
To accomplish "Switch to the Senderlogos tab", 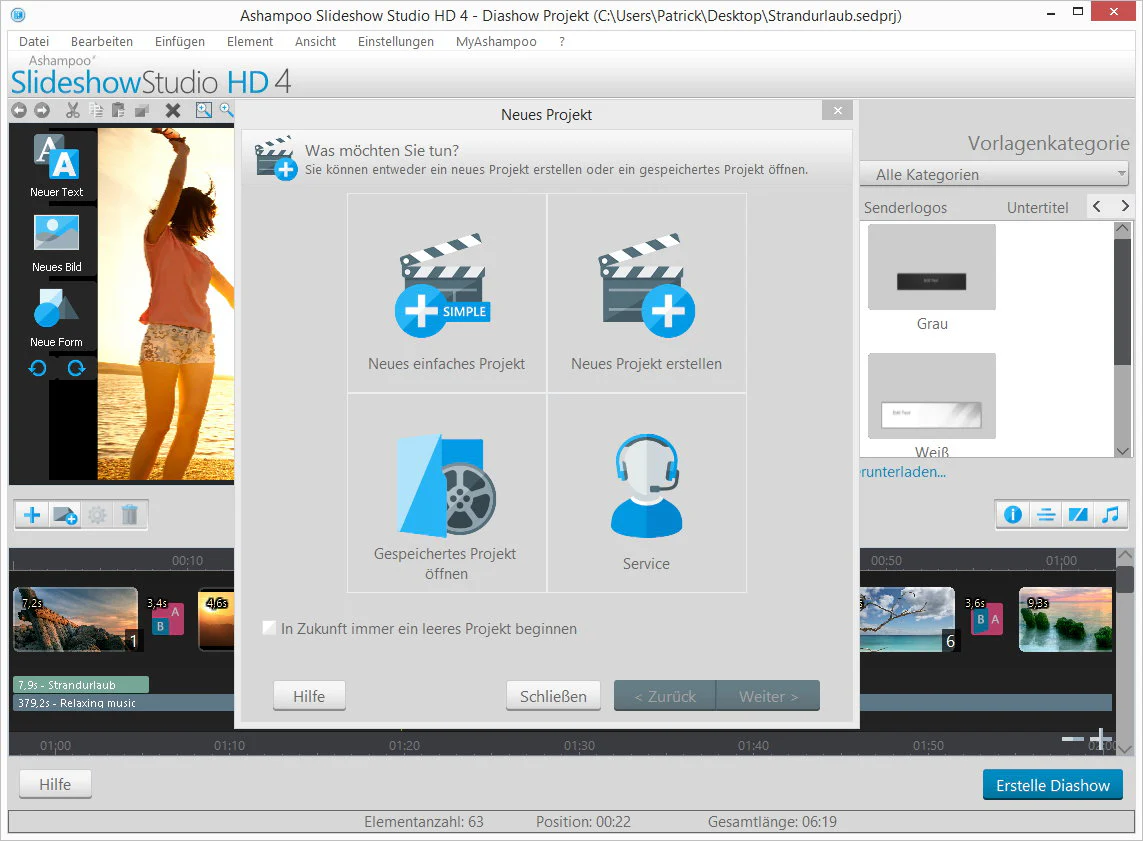I will point(905,208).
